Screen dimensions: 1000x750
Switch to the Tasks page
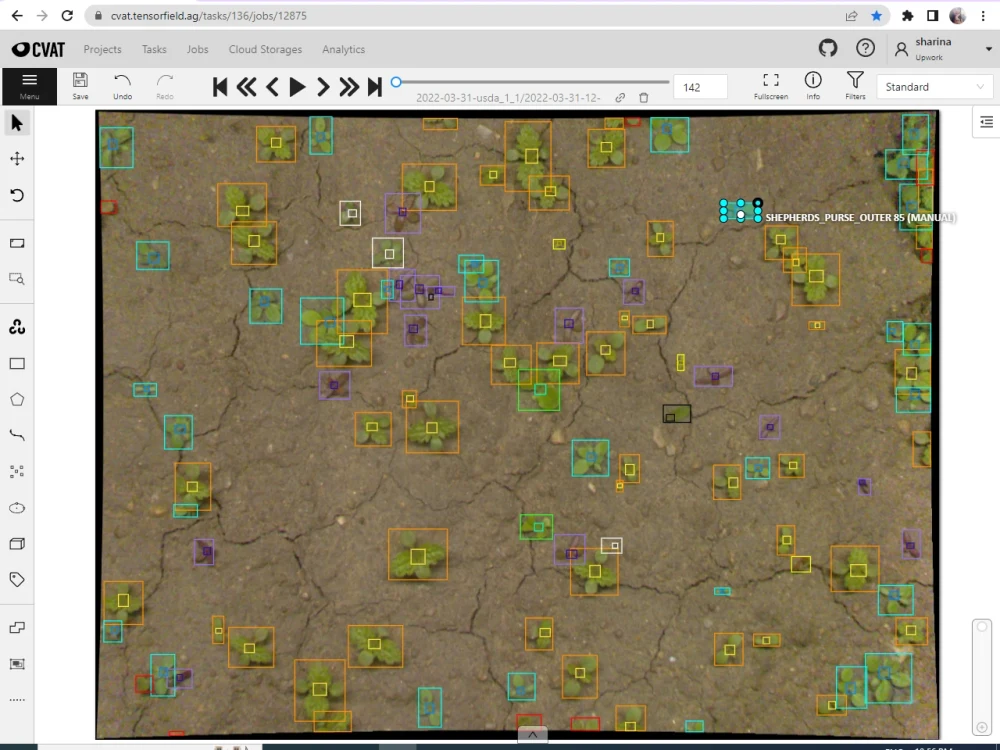pos(153,49)
